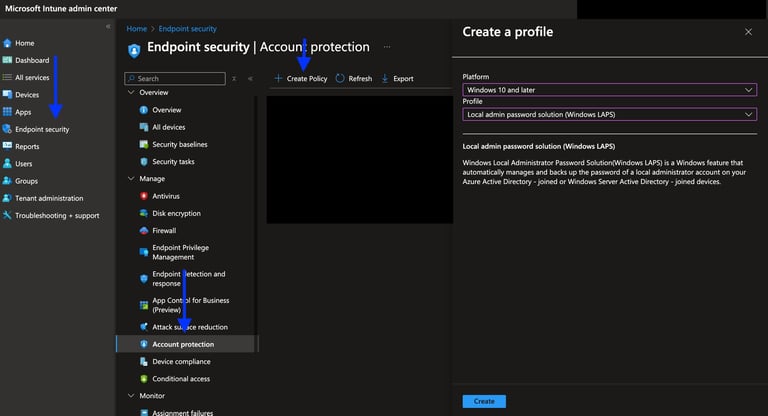
Task: Open App Control for Business icon
Action: click(x=144, y=305)
